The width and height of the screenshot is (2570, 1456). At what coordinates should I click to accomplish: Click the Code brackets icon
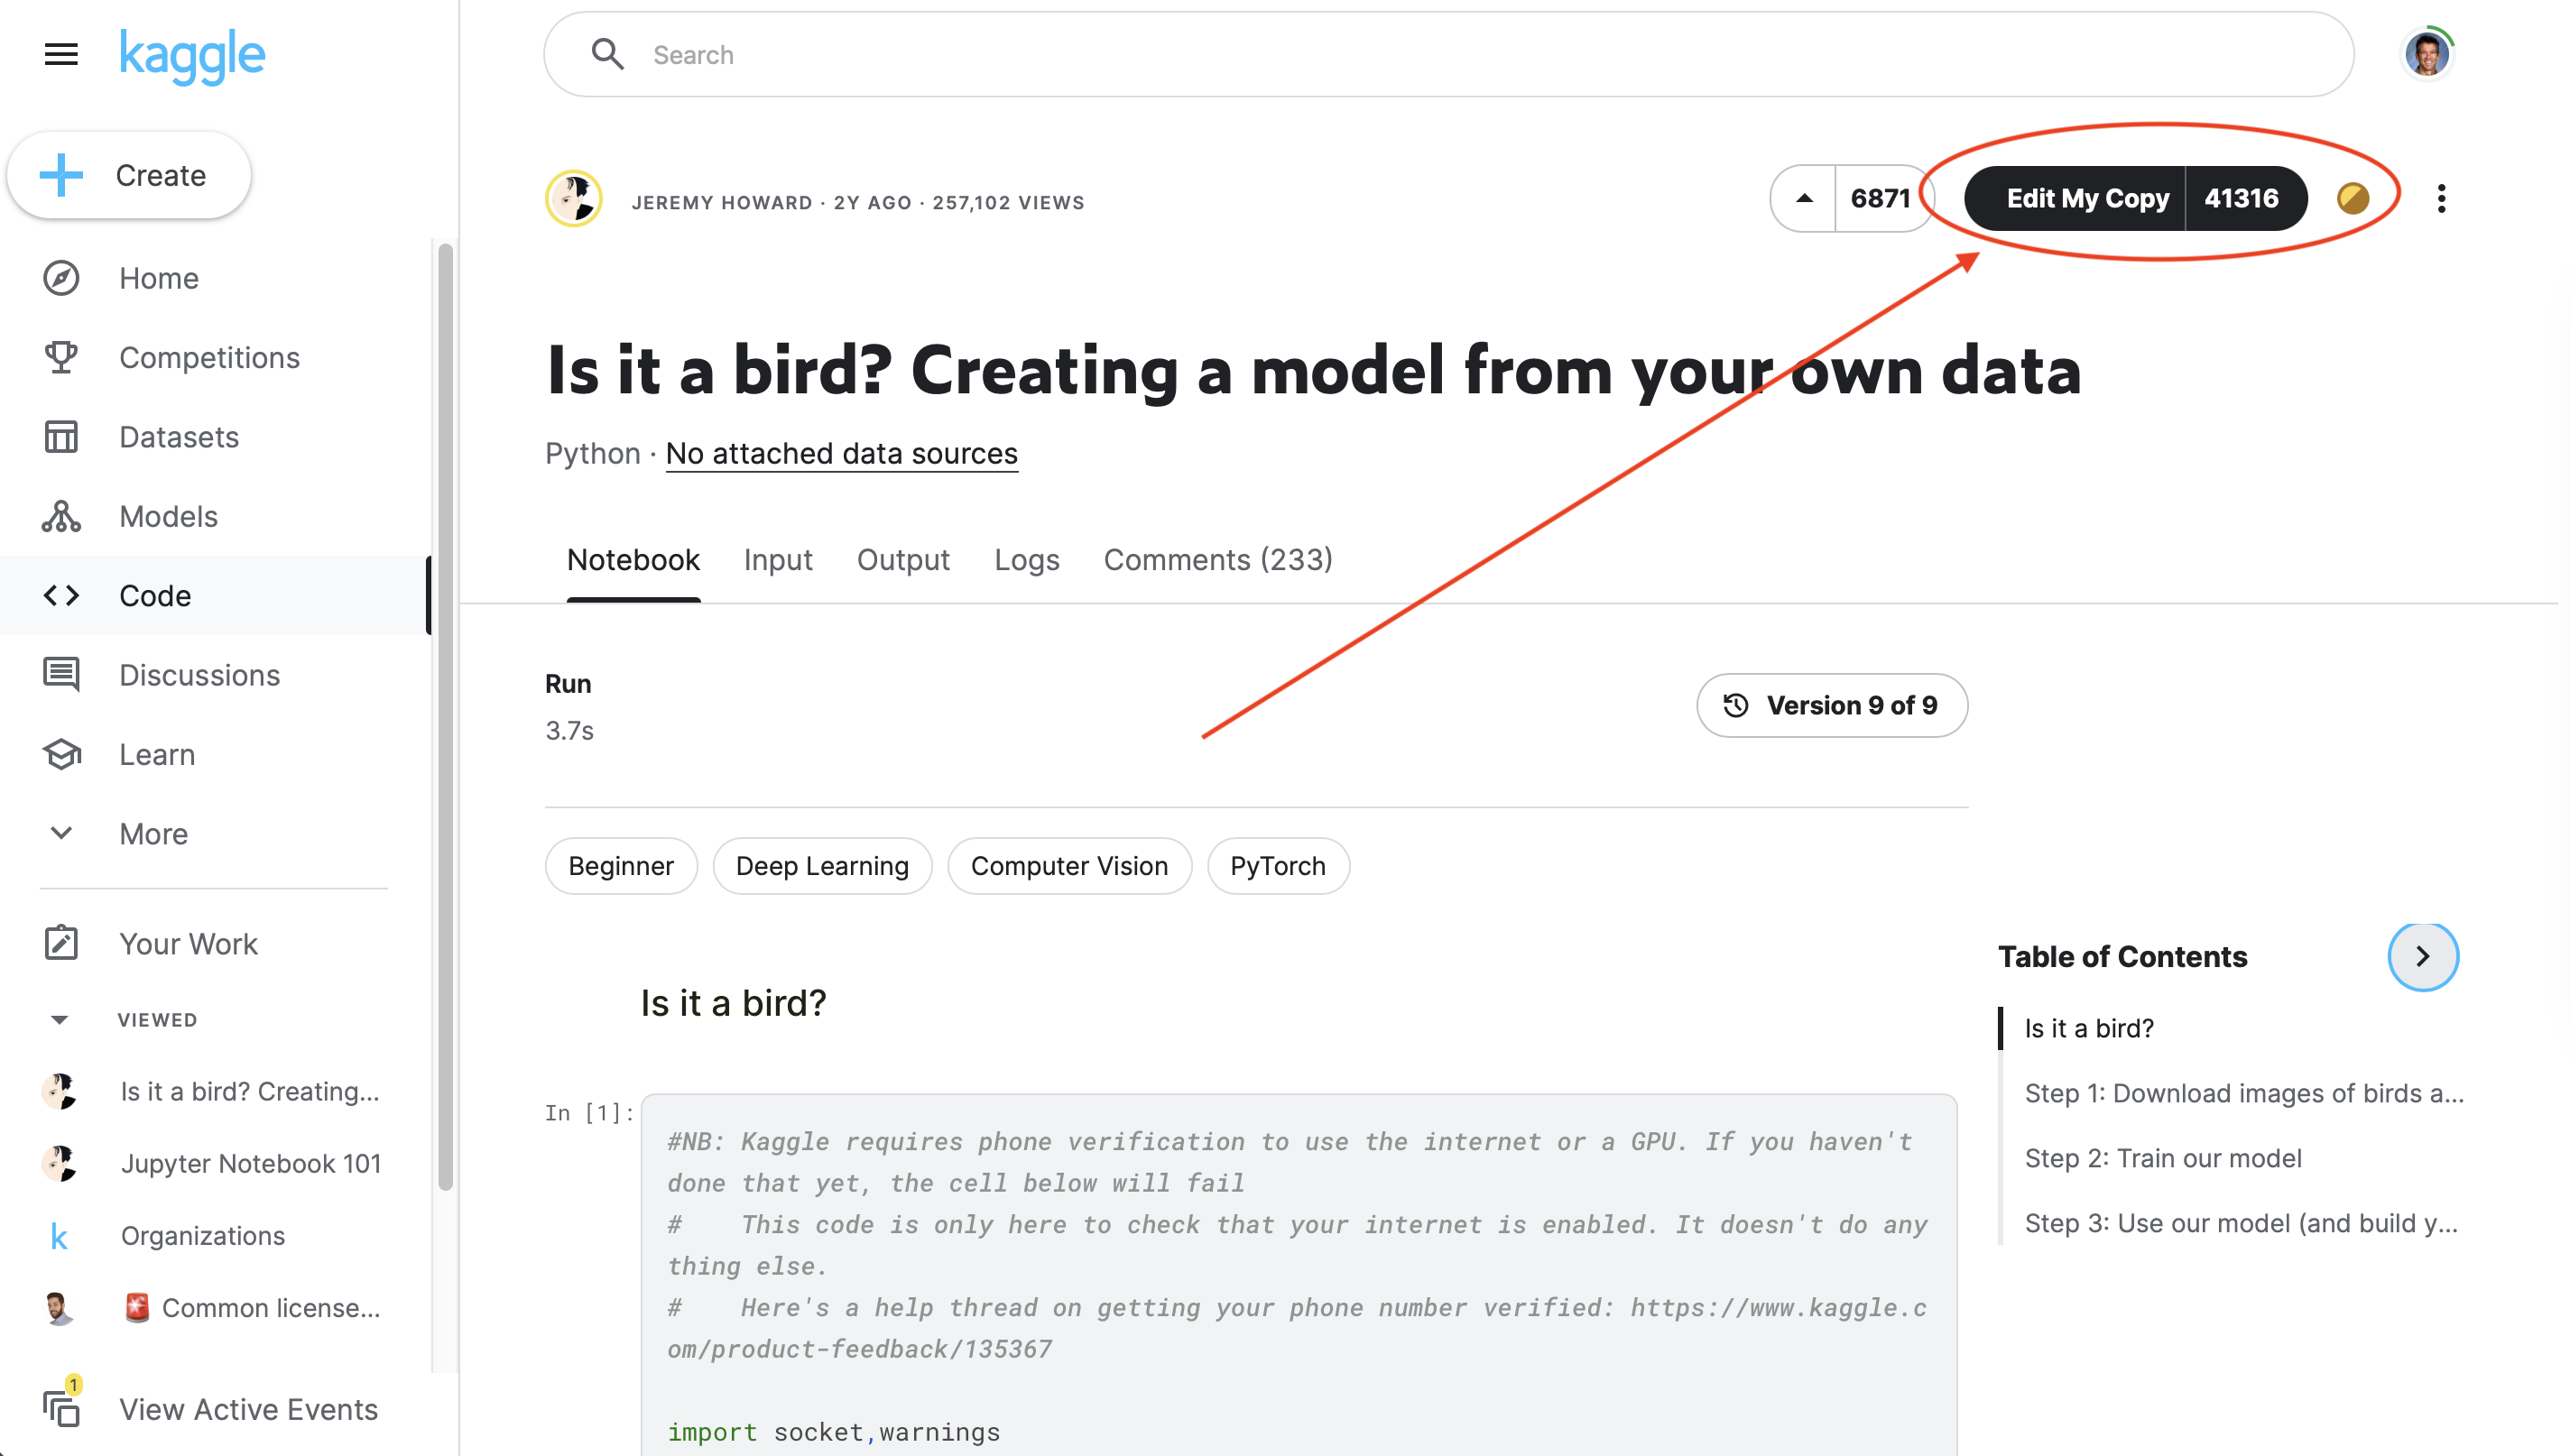(x=61, y=595)
